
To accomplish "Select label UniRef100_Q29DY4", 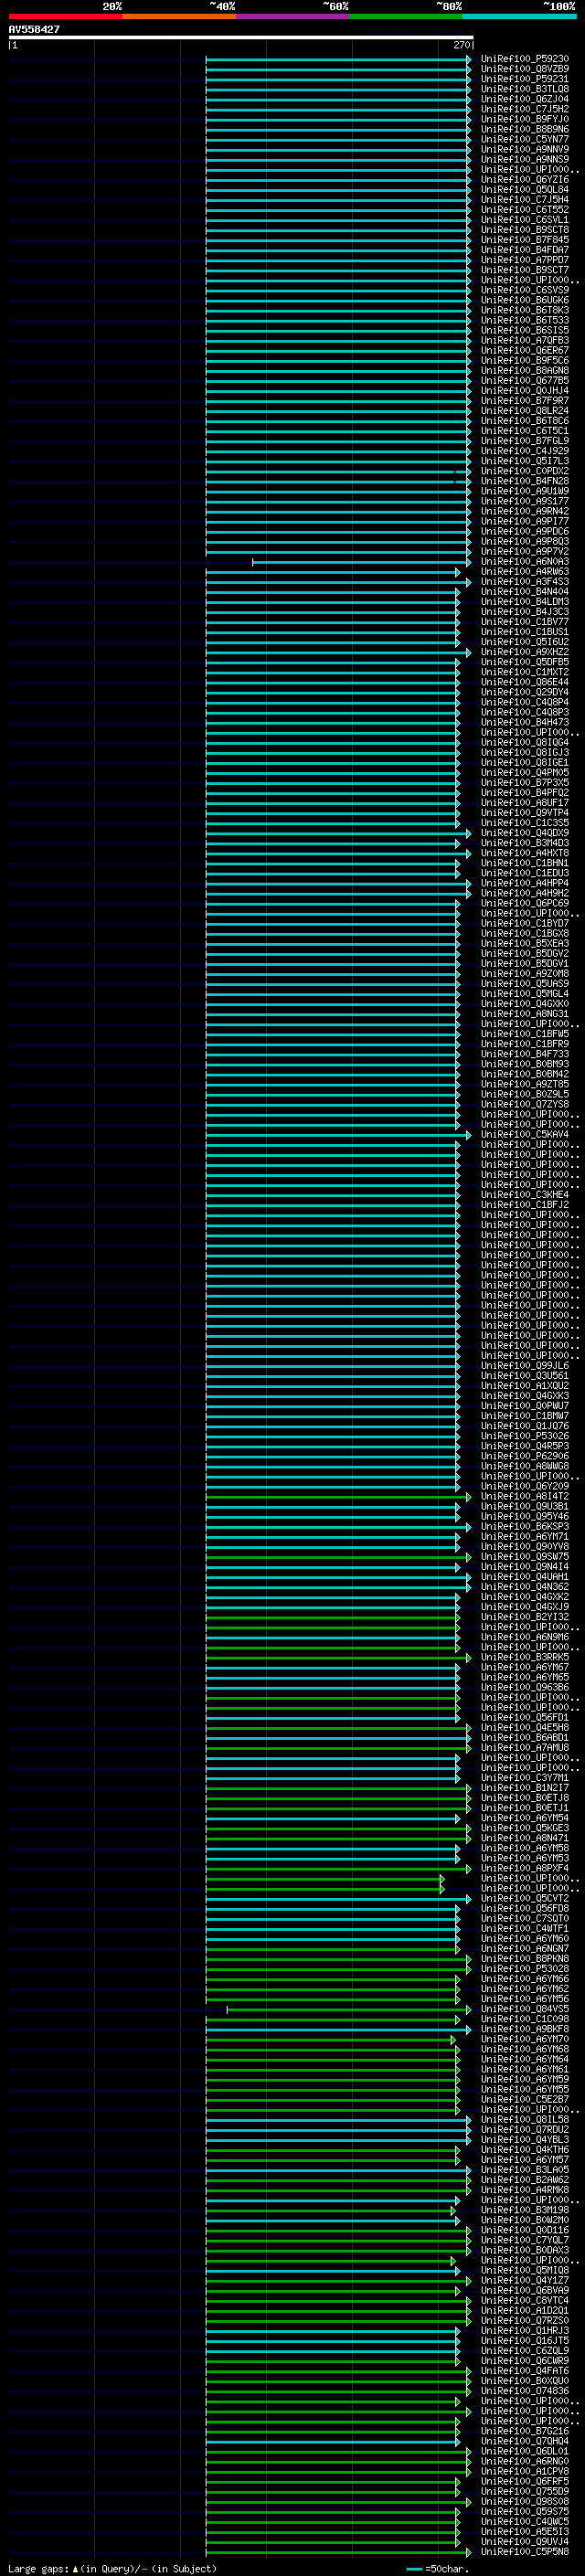I will pos(525,692).
